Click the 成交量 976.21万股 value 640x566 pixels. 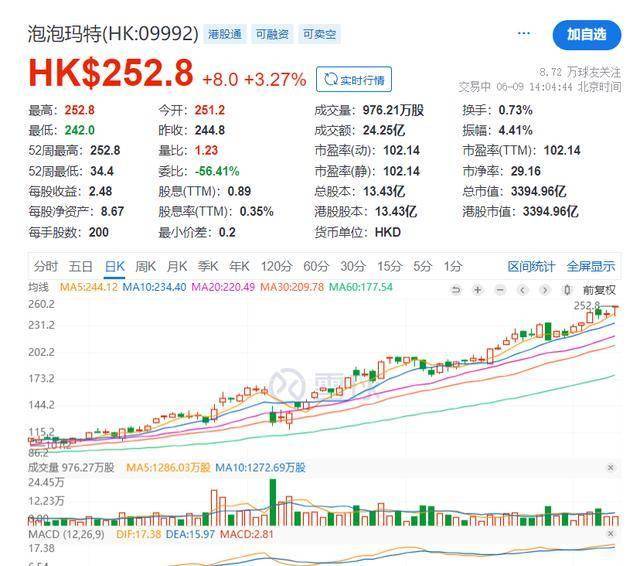click(393, 110)
